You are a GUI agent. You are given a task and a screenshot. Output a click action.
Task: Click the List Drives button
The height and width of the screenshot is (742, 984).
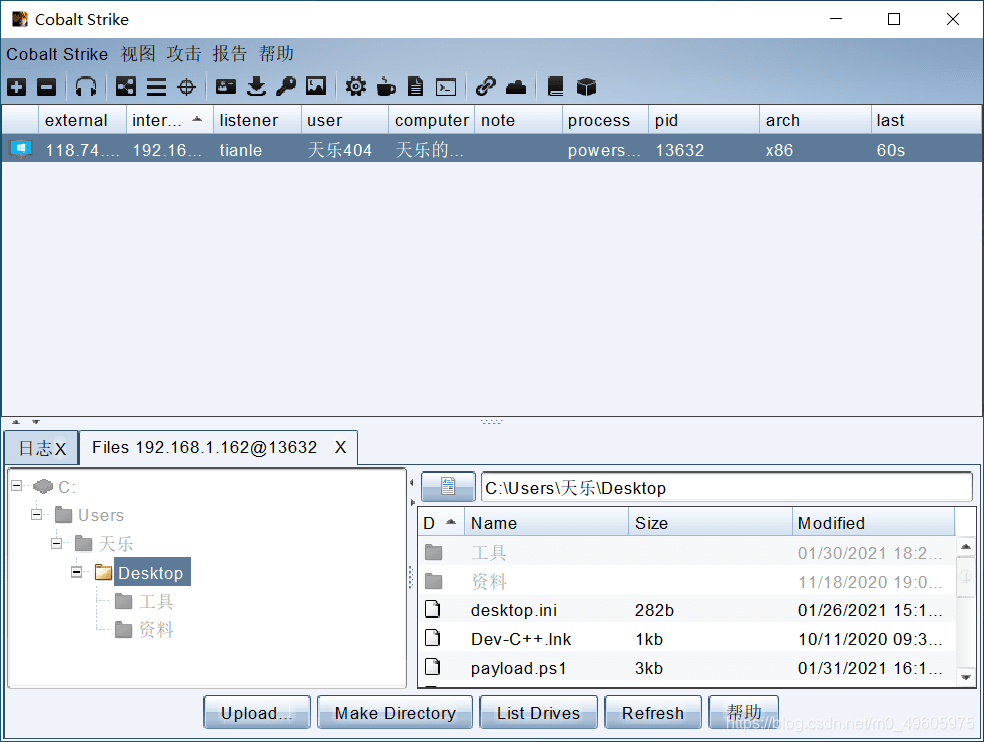point(538,712)
